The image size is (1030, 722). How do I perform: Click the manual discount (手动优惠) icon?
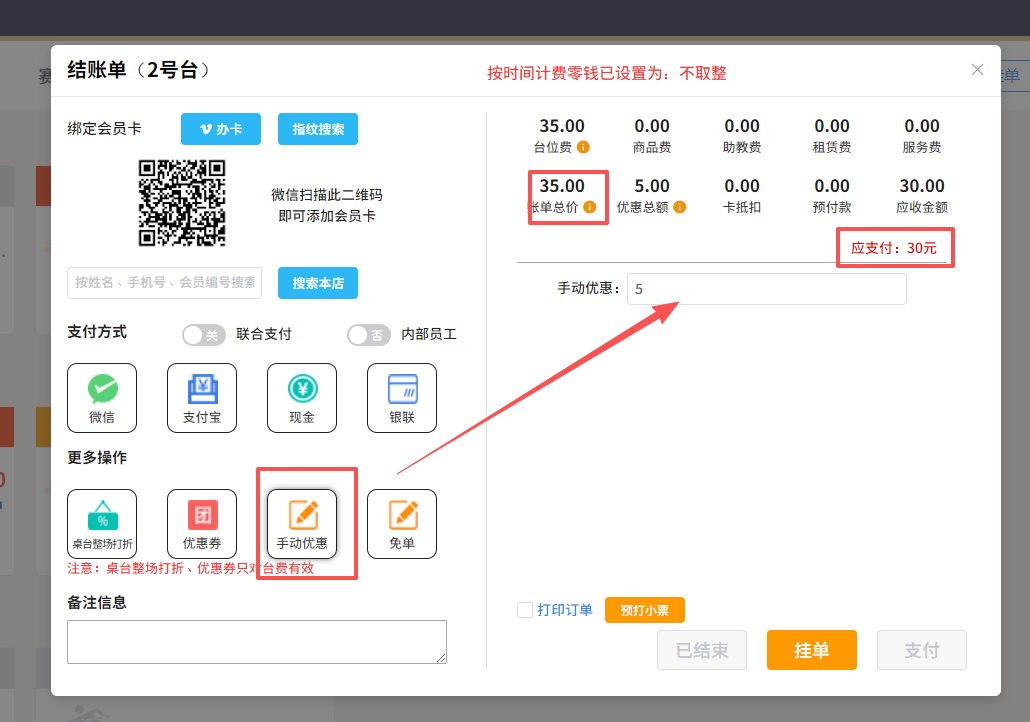click(302, 523)
